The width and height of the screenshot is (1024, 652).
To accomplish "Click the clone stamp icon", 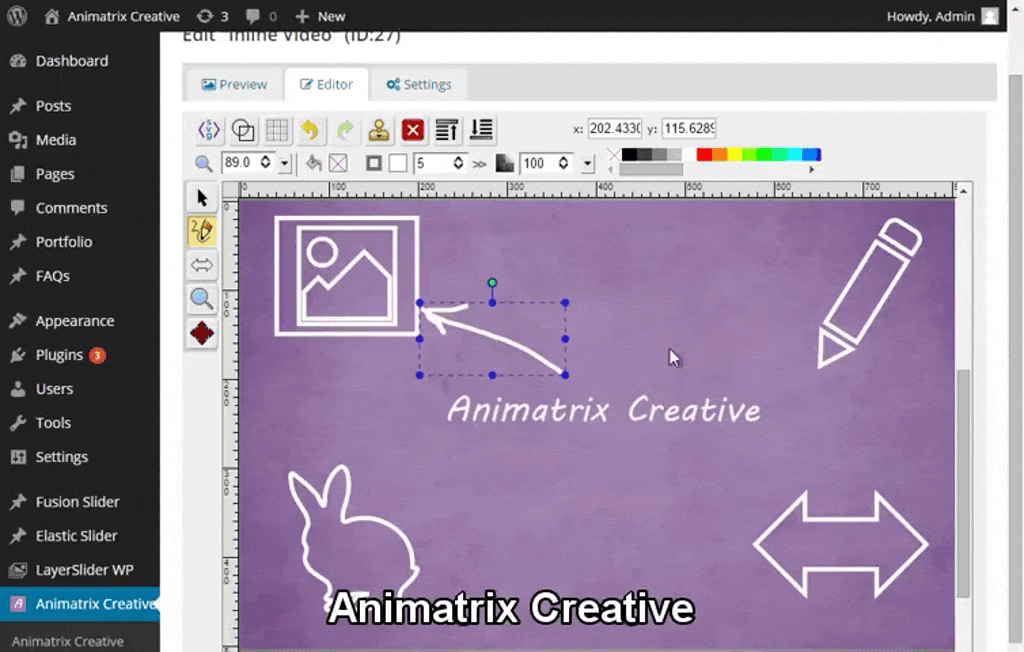I will tap(379, 130).
